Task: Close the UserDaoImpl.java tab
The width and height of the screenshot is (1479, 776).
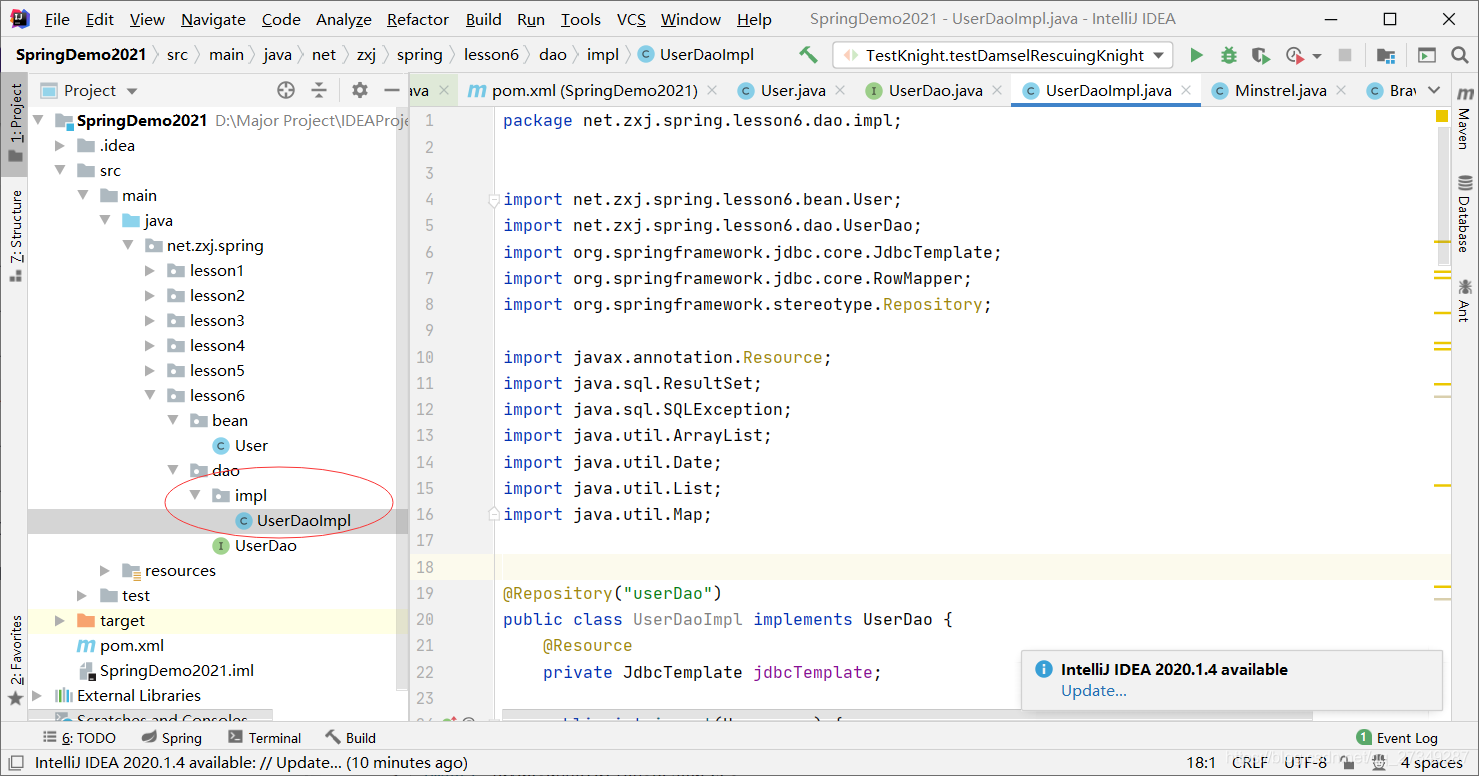Action: [1186, 90]
